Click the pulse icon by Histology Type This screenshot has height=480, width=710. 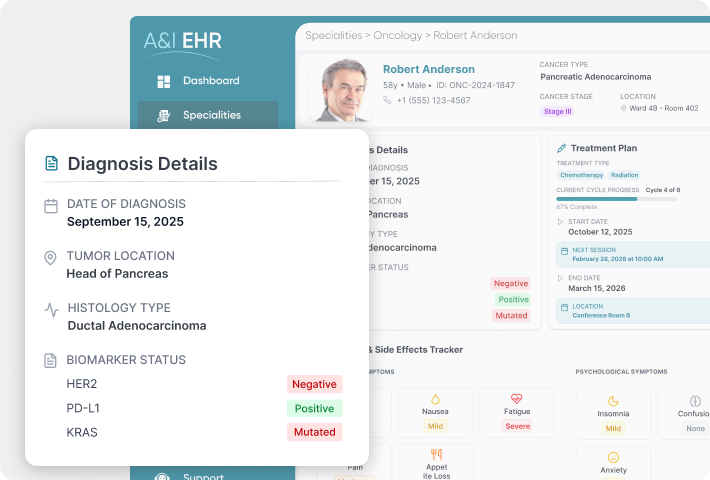pyautogui.click(x=52, y=310)
